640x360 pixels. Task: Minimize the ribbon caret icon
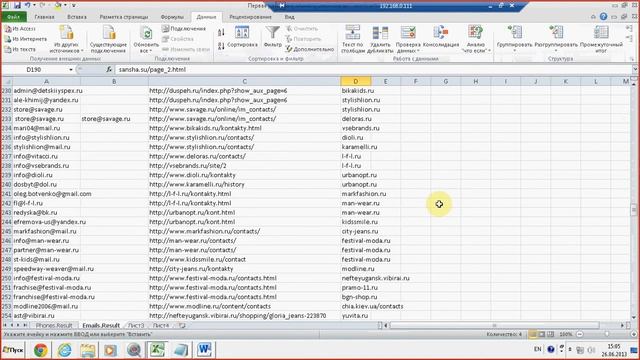593,17
